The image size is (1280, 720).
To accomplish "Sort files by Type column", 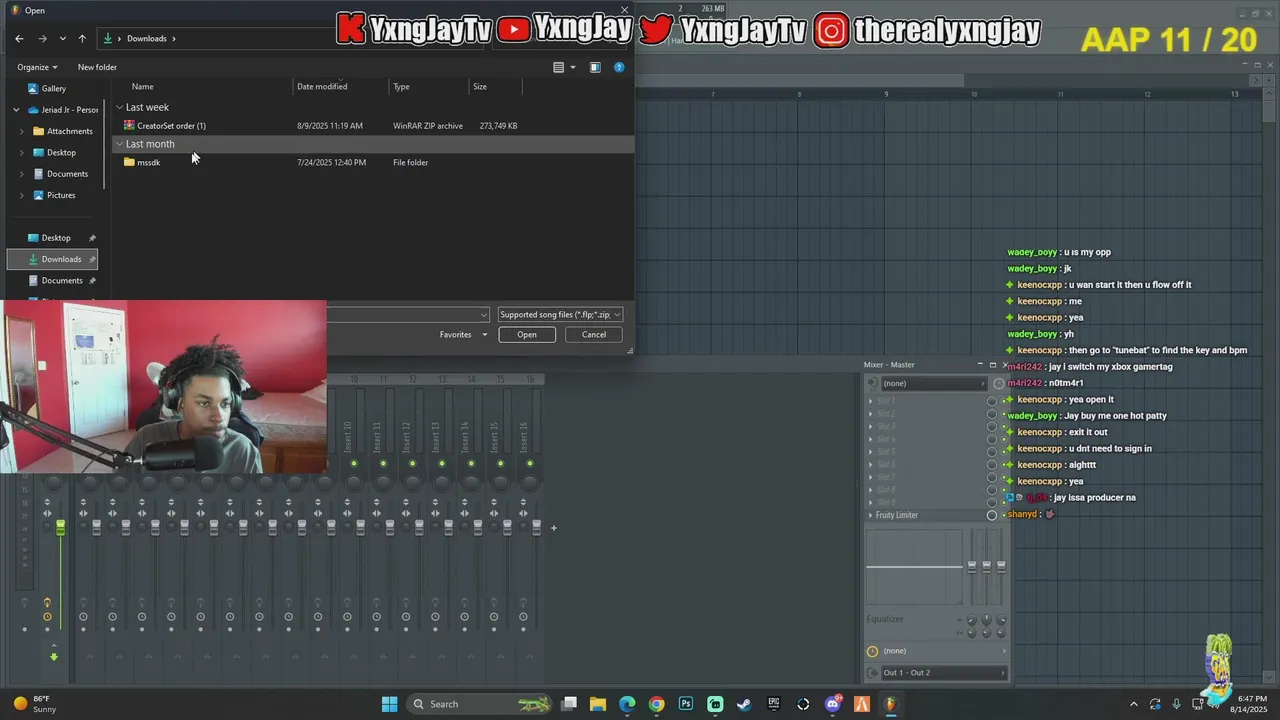I will [401, 86].
